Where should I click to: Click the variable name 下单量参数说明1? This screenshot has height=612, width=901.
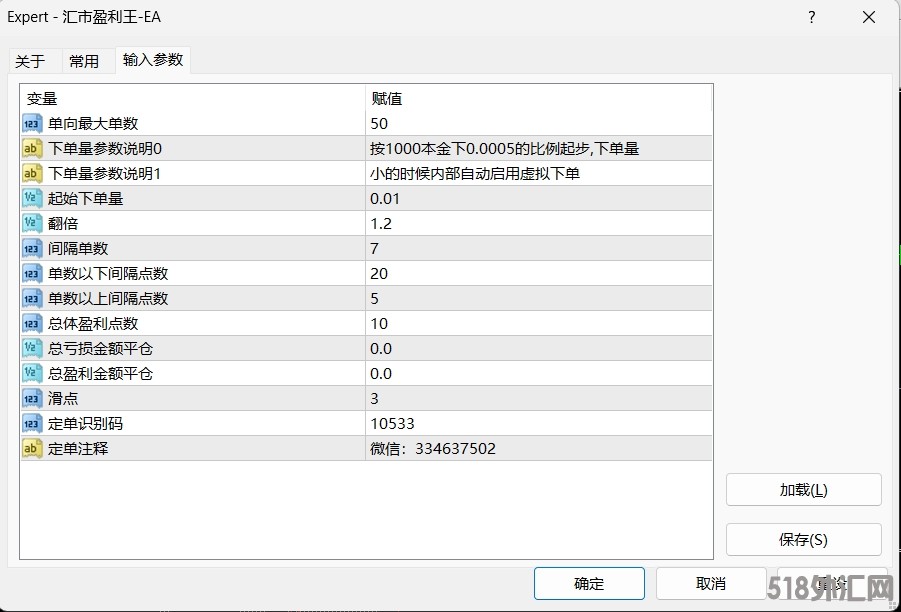click(105, 174)
